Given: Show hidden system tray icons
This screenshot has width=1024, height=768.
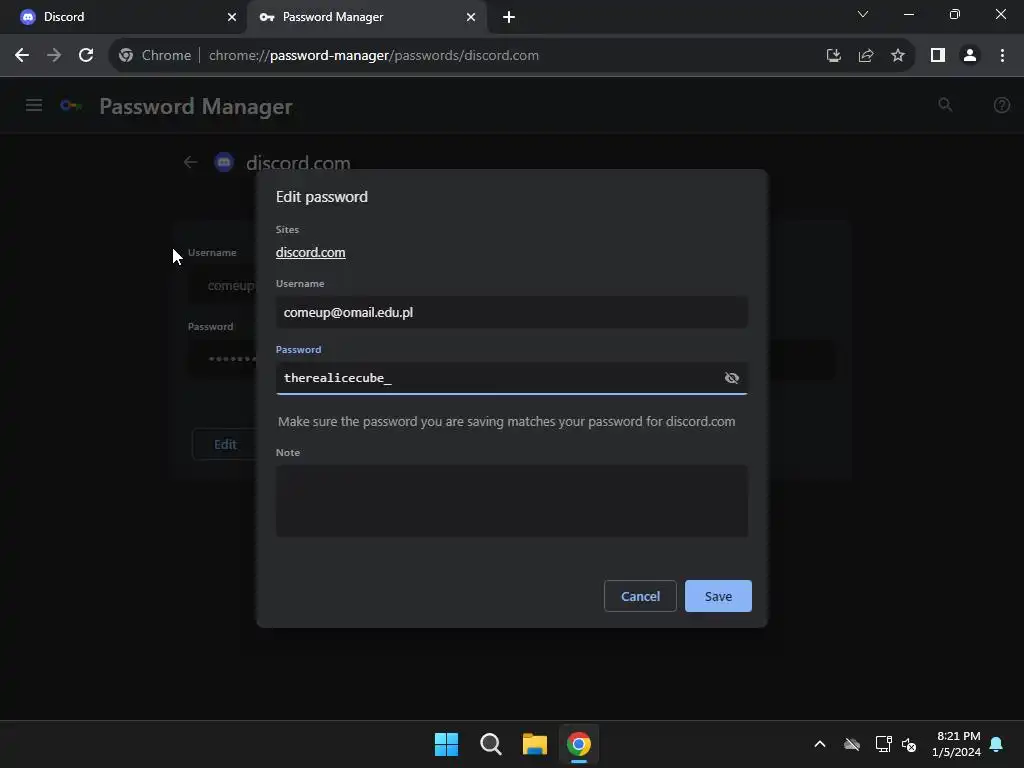Looking at the screenshot, I should pyautogui.click(x=820, y=744).
